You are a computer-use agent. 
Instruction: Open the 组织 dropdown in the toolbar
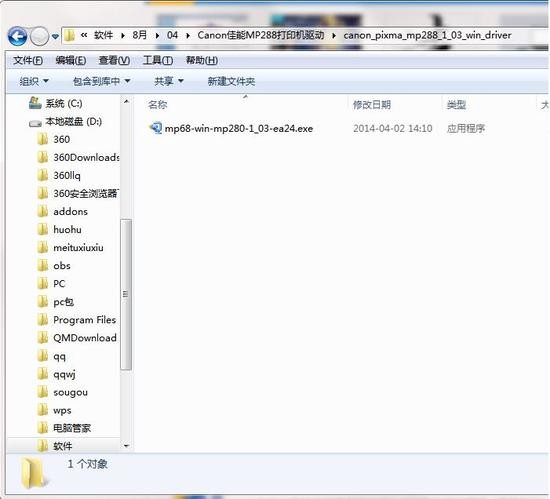34,81
